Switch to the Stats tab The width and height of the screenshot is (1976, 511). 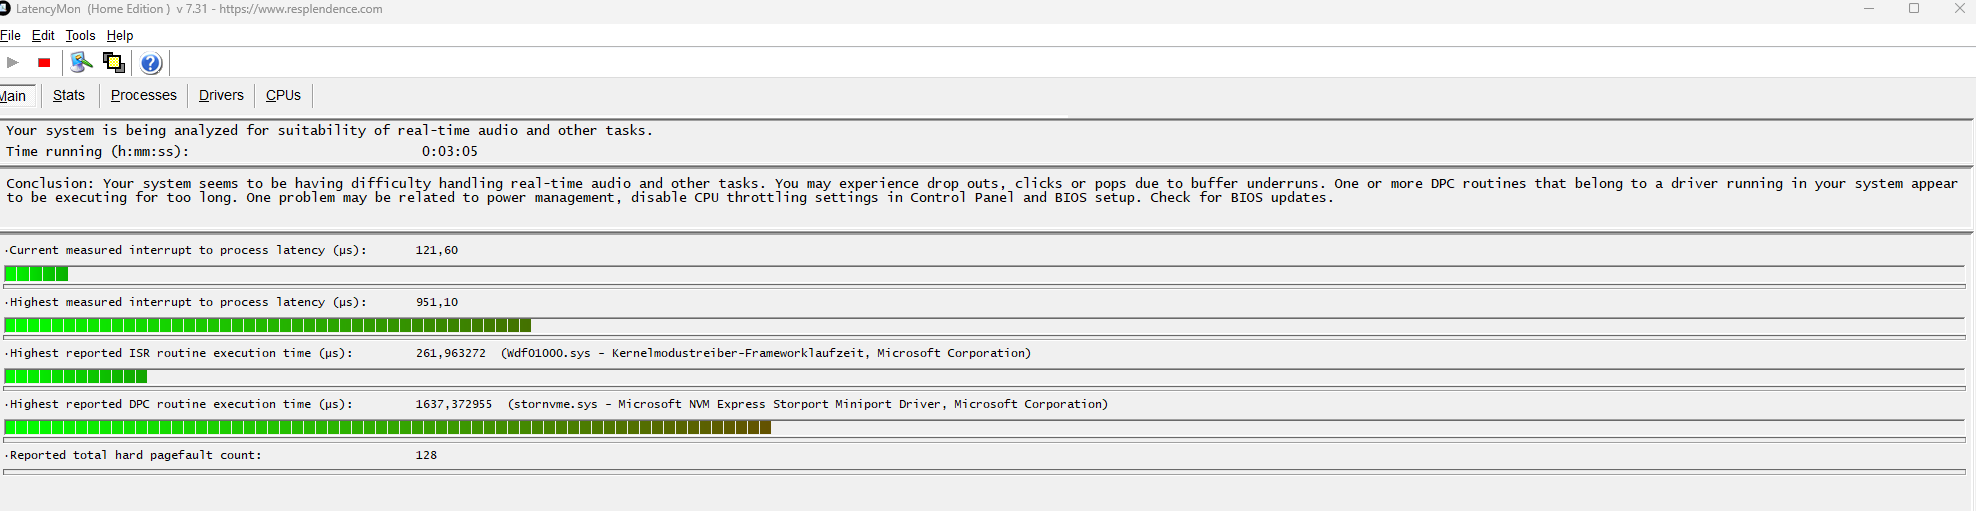click(69, 95)
